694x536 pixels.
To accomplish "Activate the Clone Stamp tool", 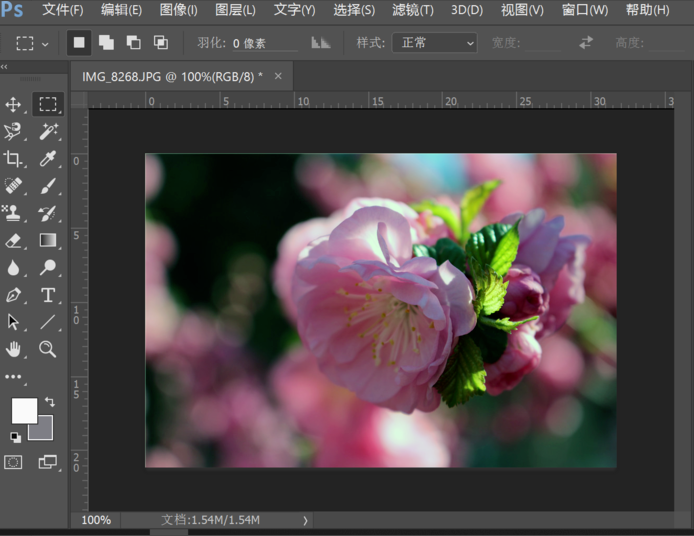I will [14, 213].
